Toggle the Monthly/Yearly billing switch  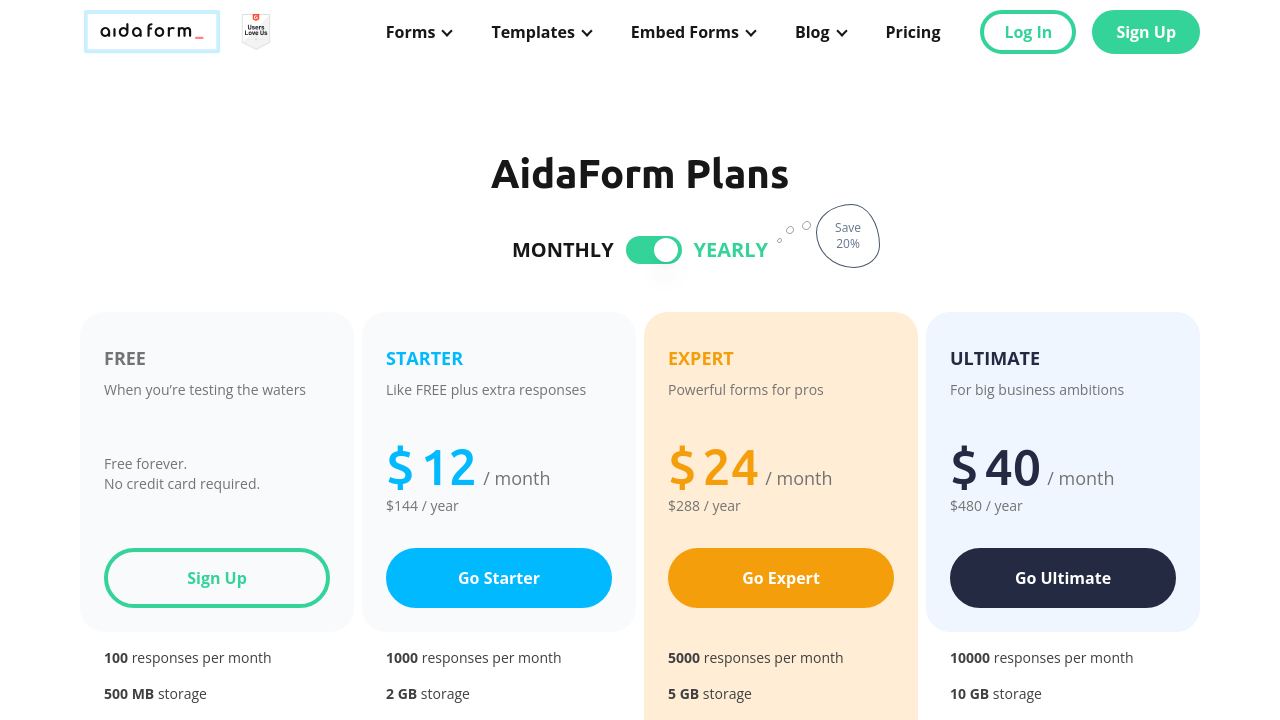point(654,250)
